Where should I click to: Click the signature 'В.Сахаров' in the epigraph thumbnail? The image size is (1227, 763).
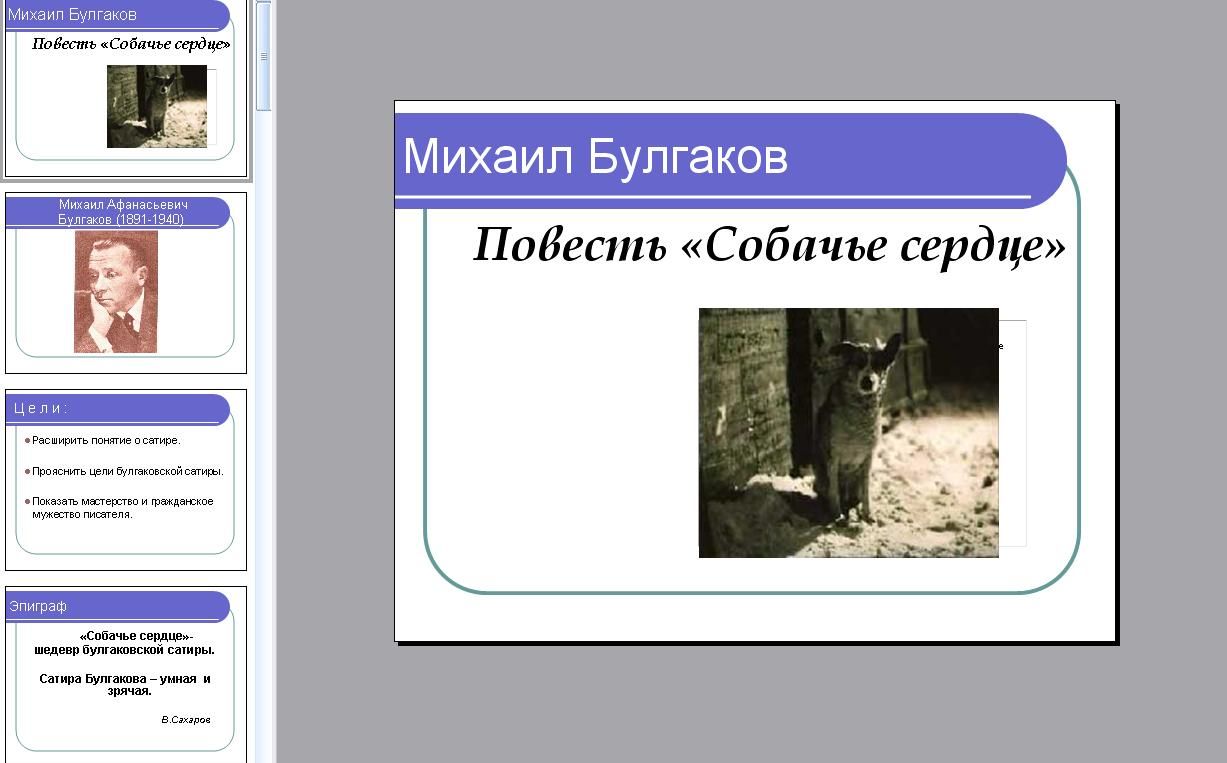[186, 719]
